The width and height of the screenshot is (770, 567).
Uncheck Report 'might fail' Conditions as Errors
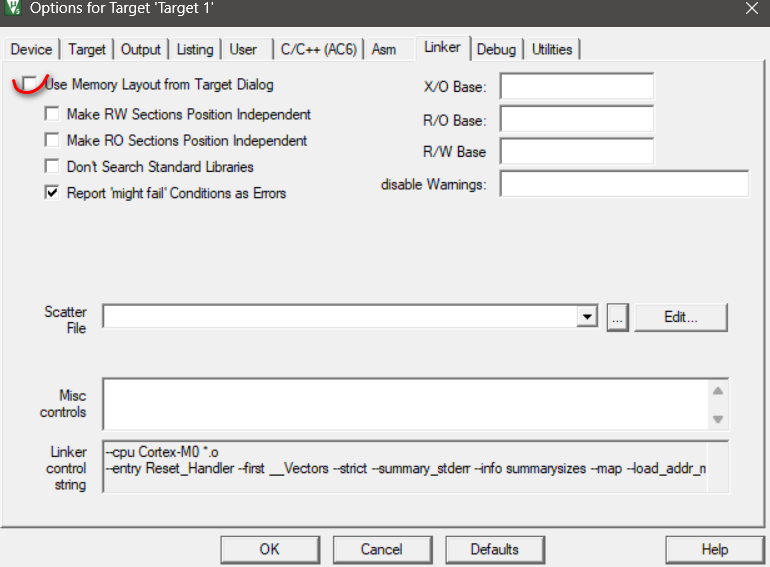coord(52,193)
